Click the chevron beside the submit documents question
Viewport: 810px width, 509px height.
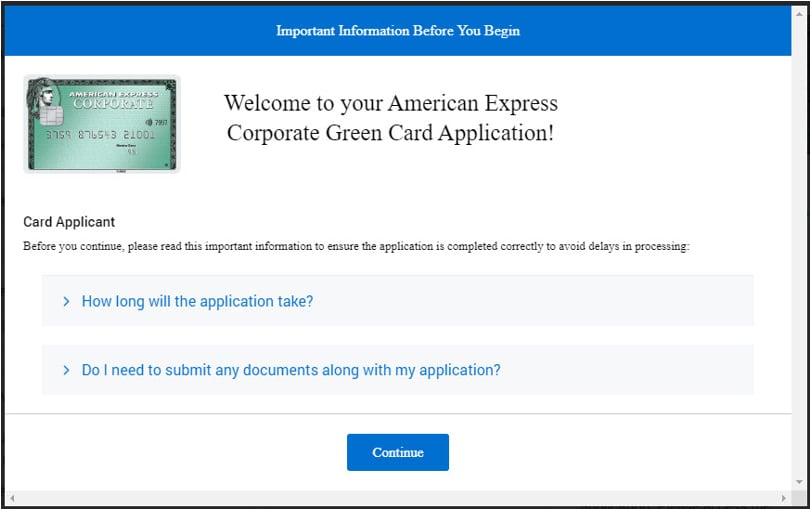click(x=66, y=370)
